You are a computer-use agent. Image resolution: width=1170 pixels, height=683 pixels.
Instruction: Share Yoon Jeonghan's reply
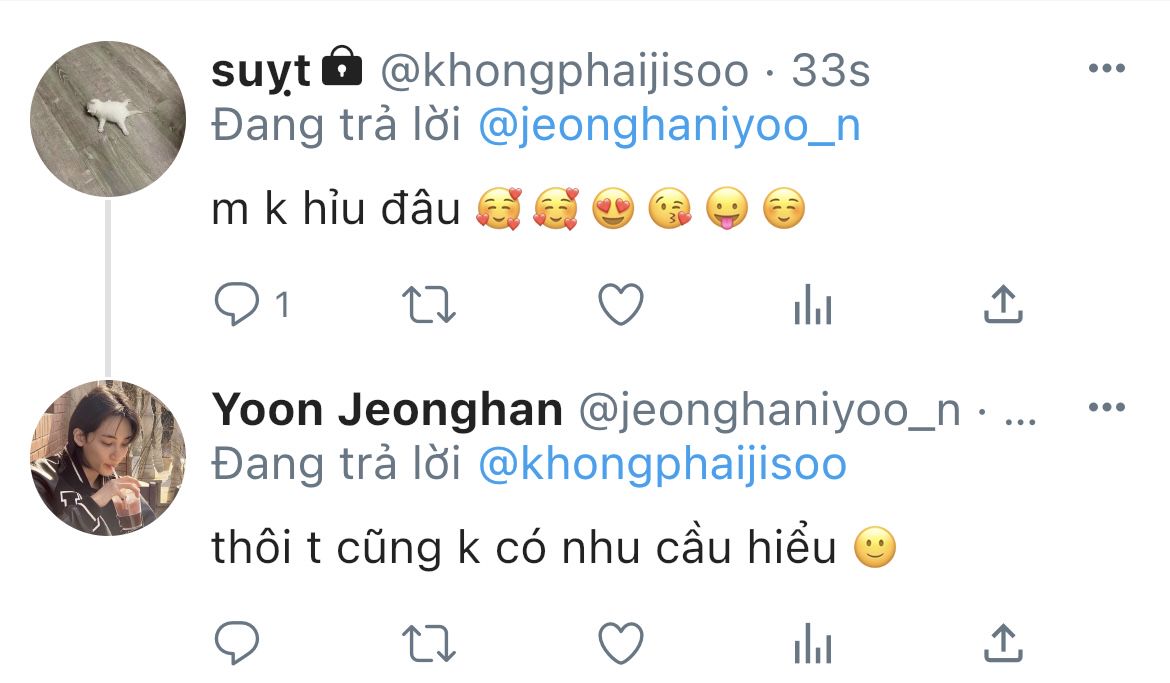pyautogui.click(x=1003, y=643)
